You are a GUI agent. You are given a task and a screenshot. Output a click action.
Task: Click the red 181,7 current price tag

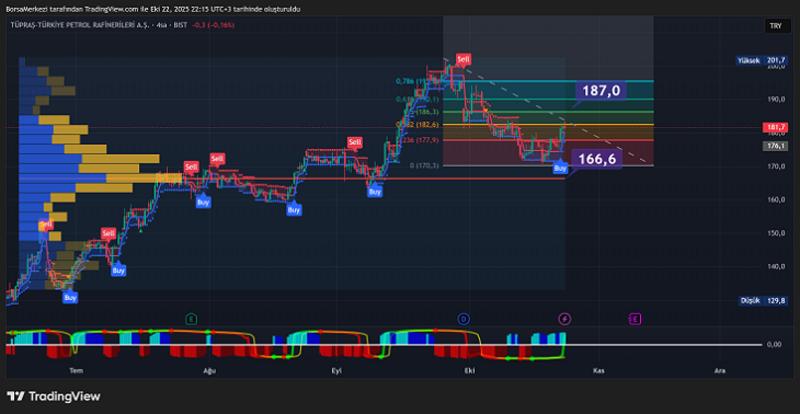coord(774,127)
